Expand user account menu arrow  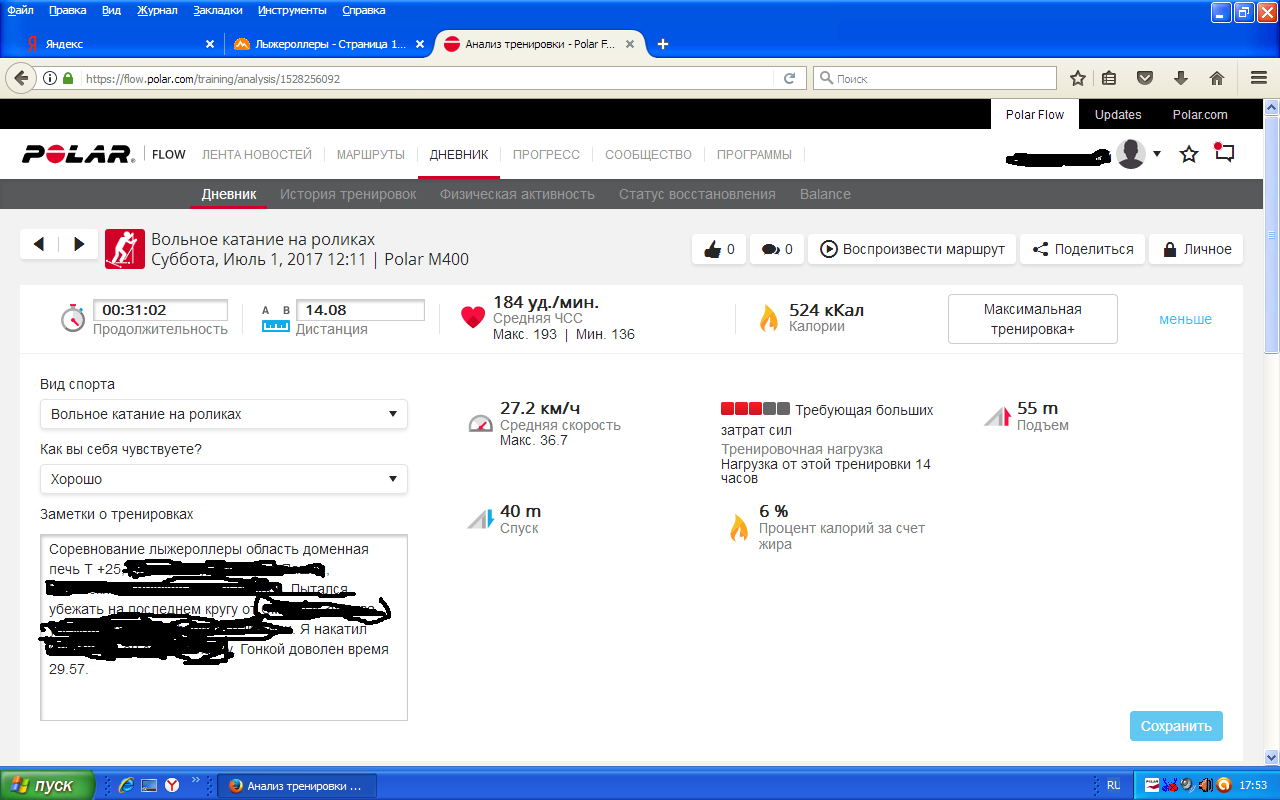pos(1157,154)
